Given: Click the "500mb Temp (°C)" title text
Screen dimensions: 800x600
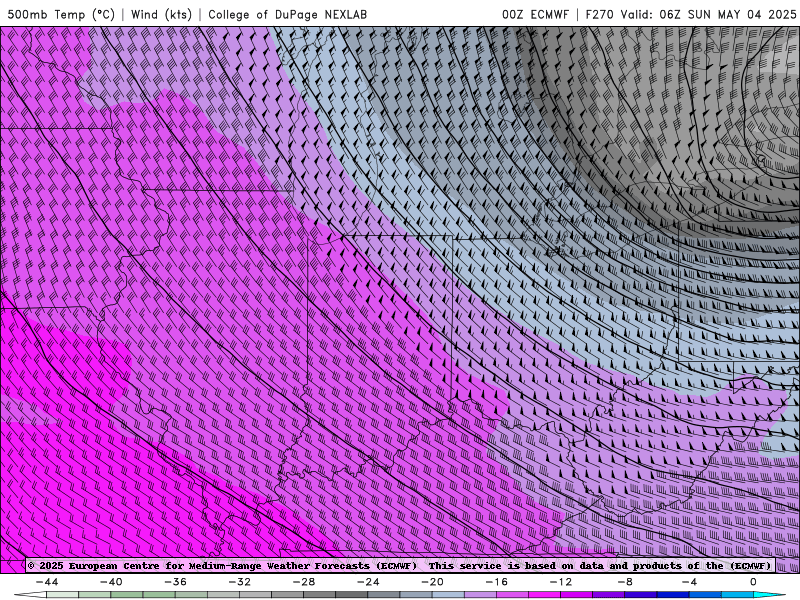Looking at the screenshot, I should point(61,14).
